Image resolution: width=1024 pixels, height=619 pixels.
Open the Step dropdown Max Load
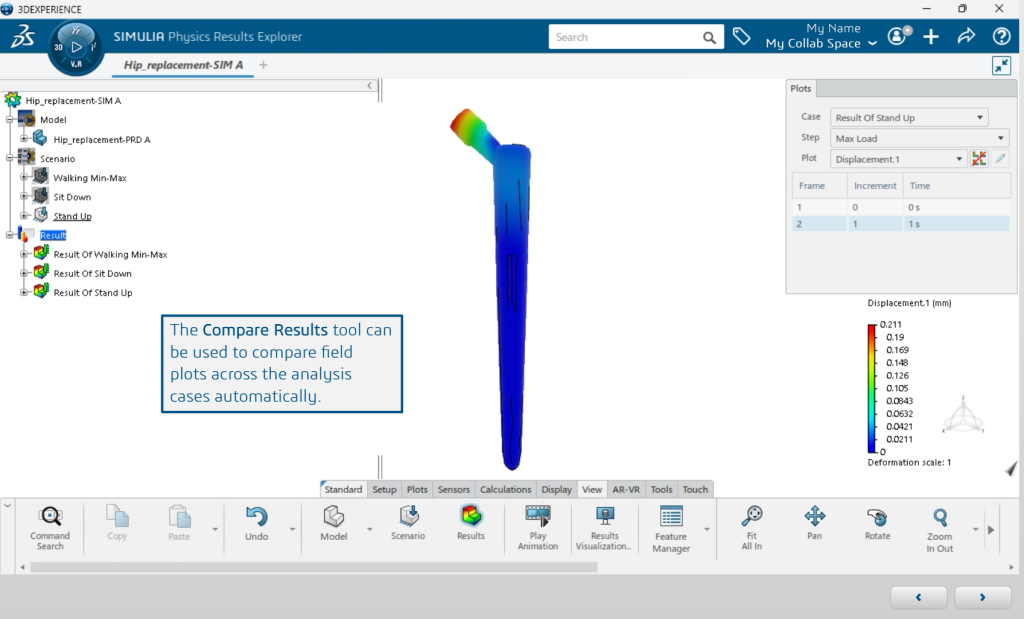(x=920, y=138)
